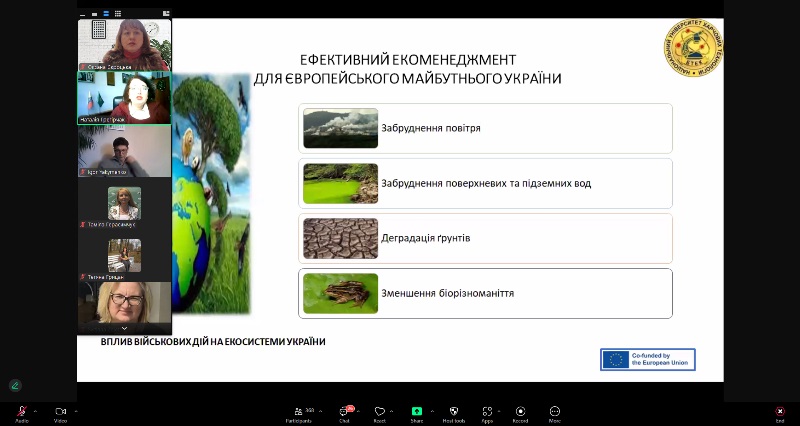Click globe and tree illustration
The width and height of the screenshot is (800, 426).
(211, 194)
